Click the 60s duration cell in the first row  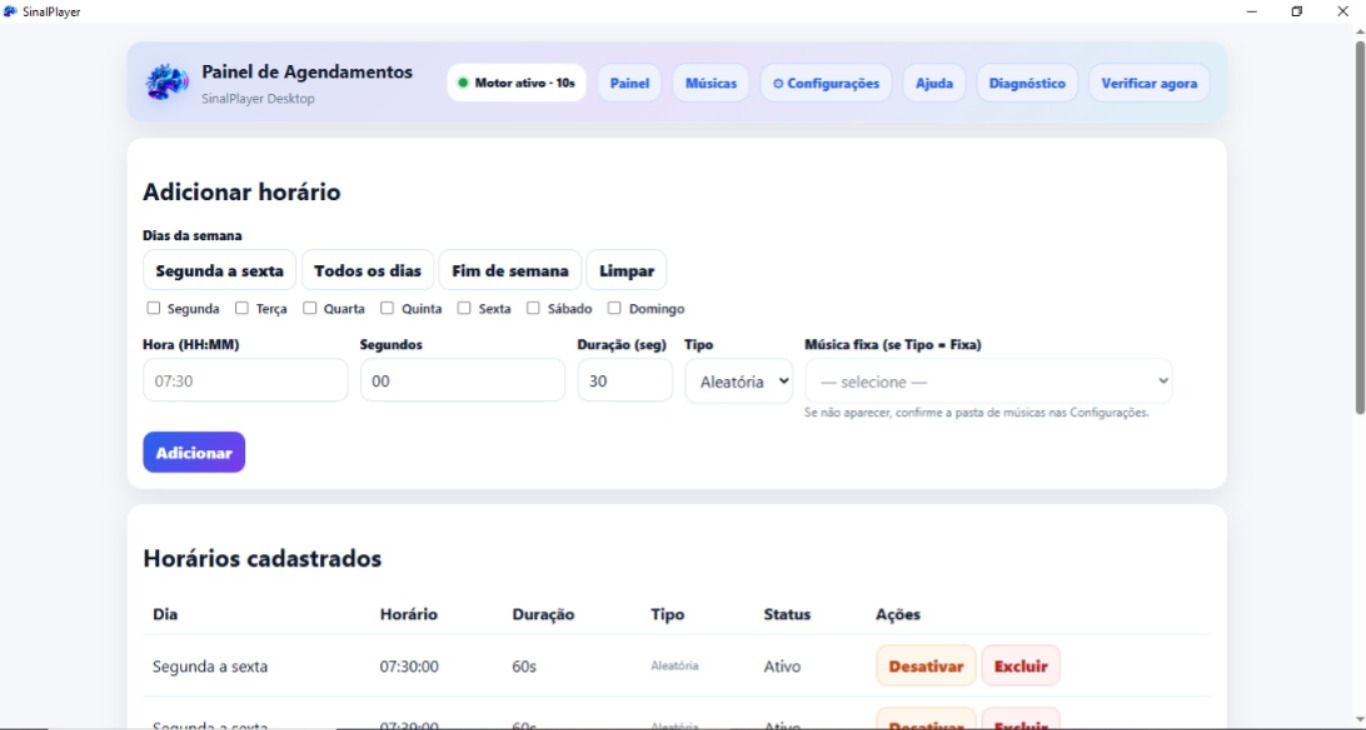tap(524, 666)
